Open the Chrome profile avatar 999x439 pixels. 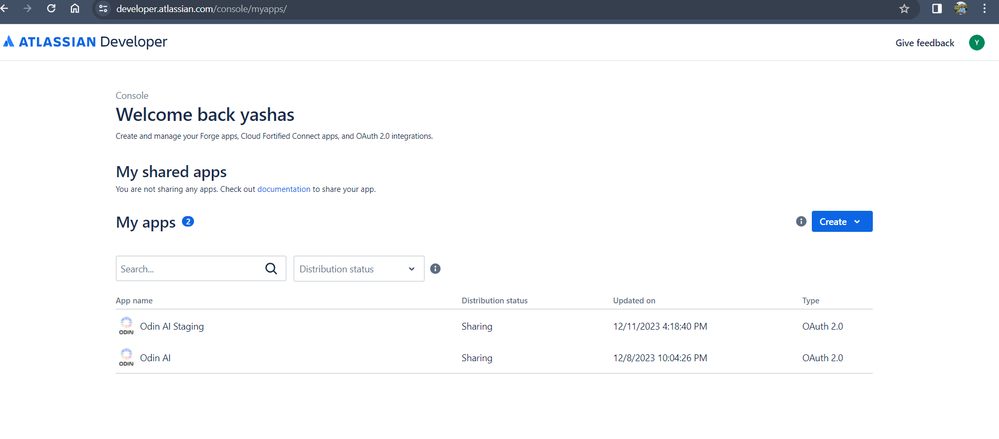[x=961, y=9]
